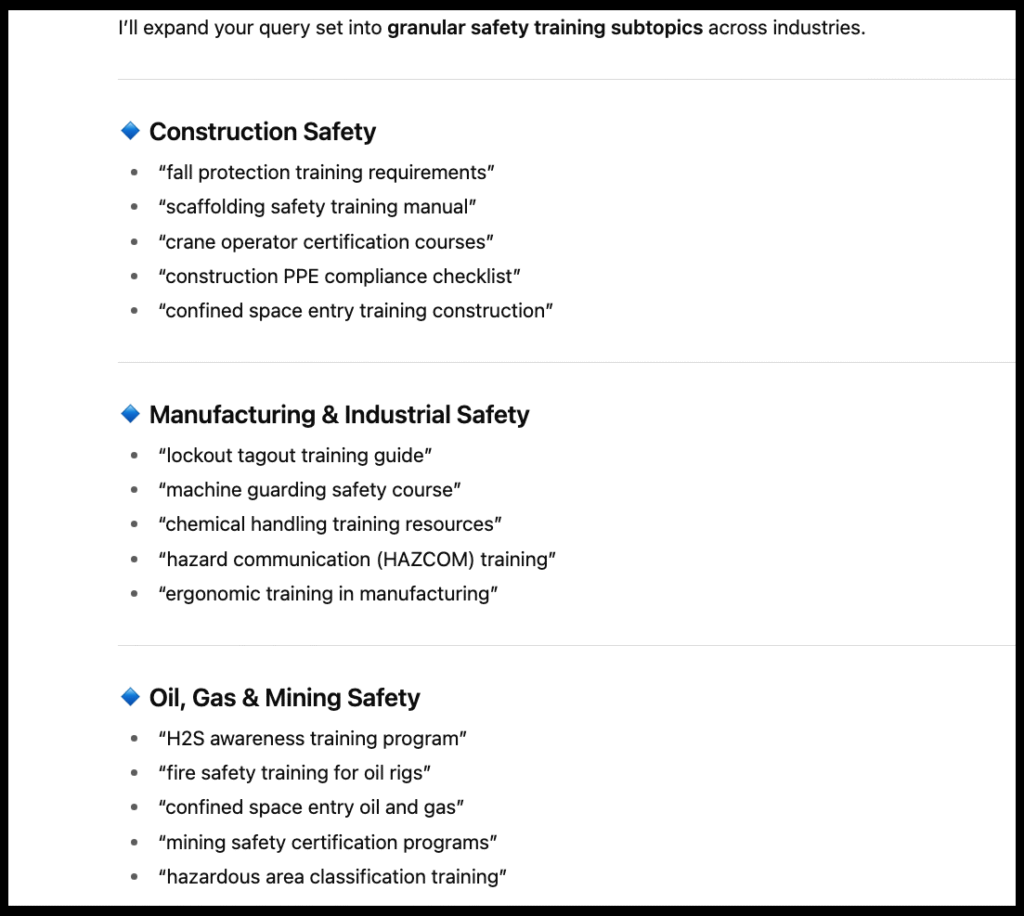
Task: Click "construction PPE compliance checklist" bullet
Action: tap(339, 276)
